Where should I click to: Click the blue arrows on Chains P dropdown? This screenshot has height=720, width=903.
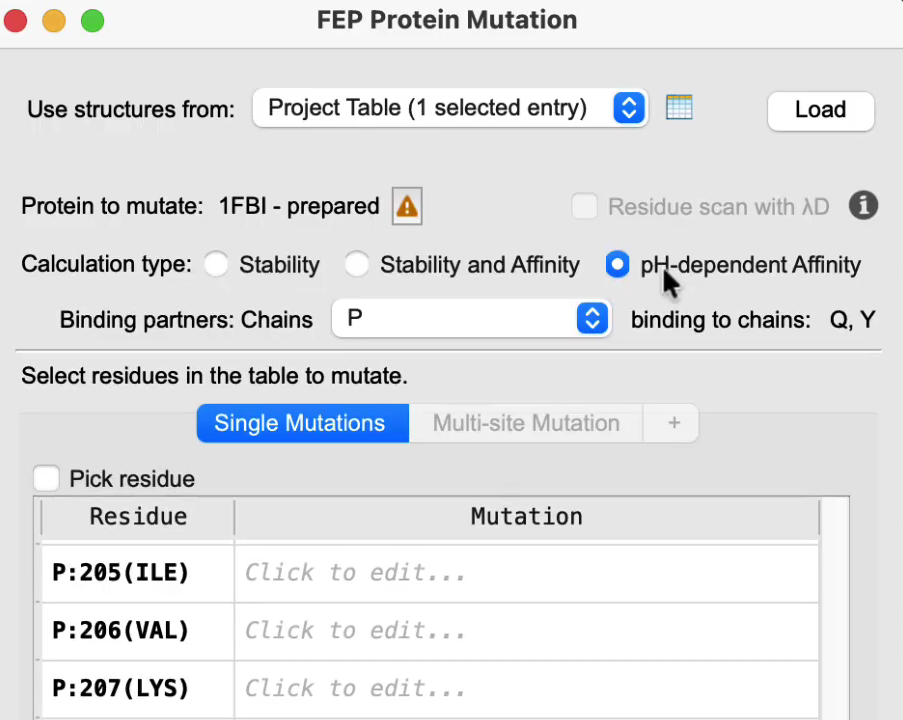coord(592,318)
